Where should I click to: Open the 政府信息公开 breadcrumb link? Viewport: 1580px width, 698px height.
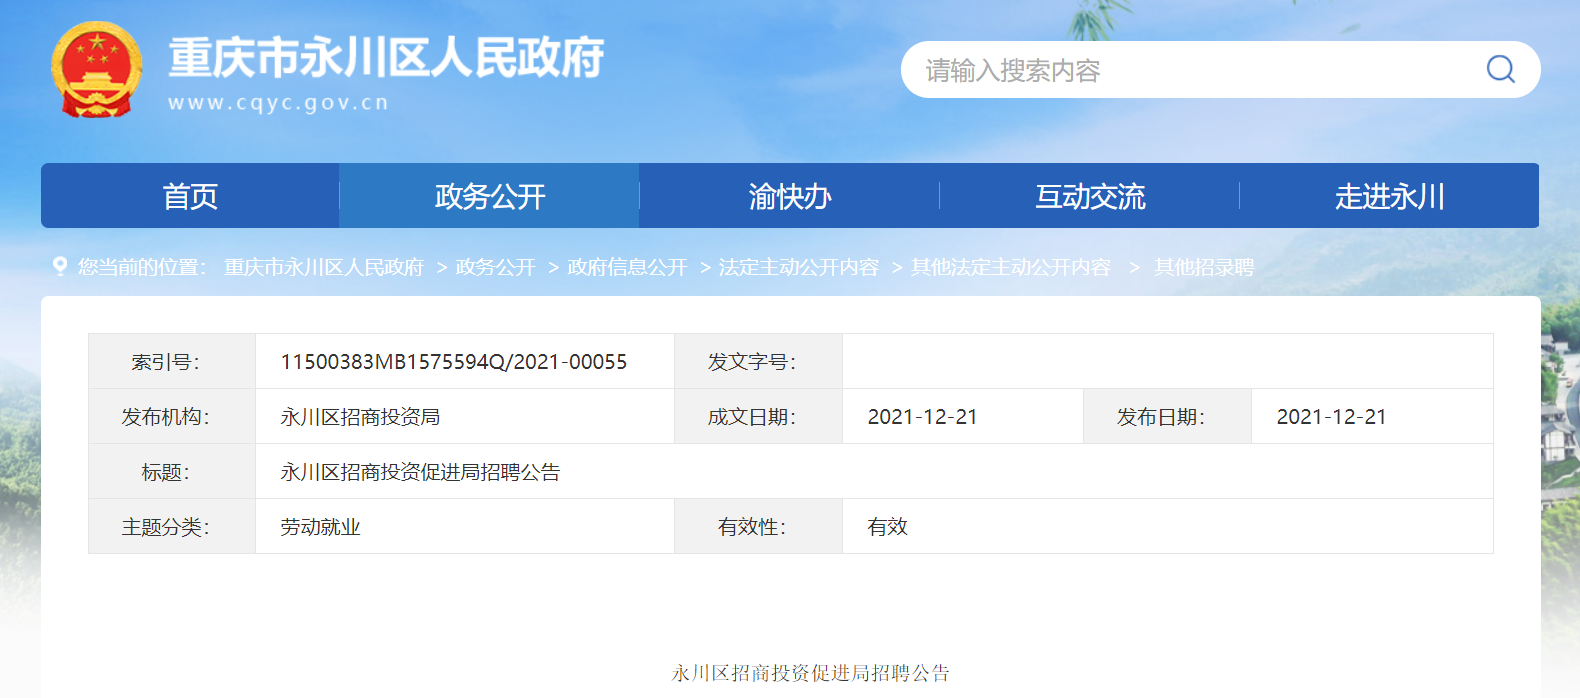(627, 267)
